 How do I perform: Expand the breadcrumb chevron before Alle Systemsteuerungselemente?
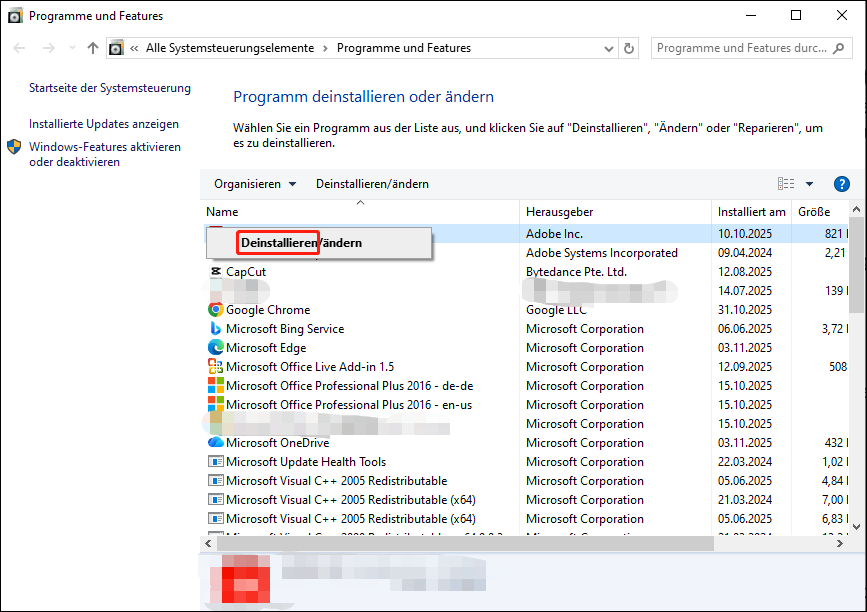coord(134,49)
